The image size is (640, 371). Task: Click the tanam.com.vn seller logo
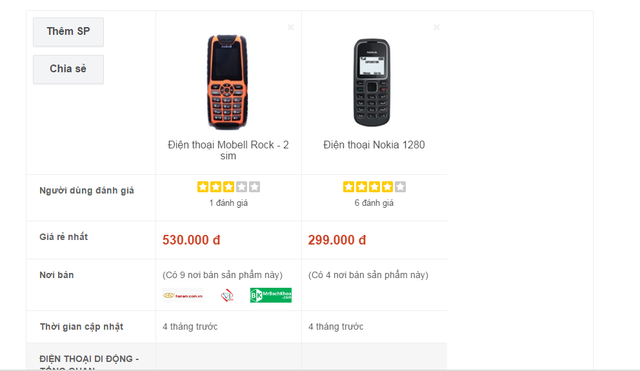[x=183, y=295]
